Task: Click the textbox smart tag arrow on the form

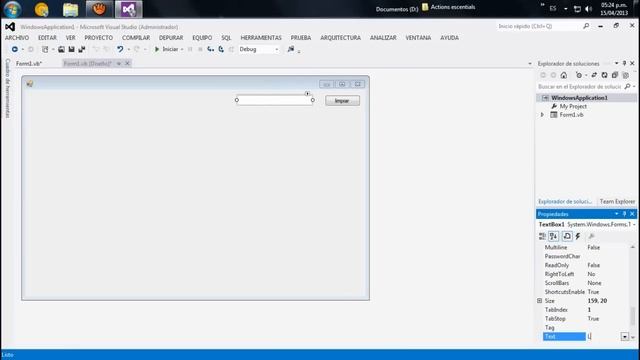Action: [307, 93]
